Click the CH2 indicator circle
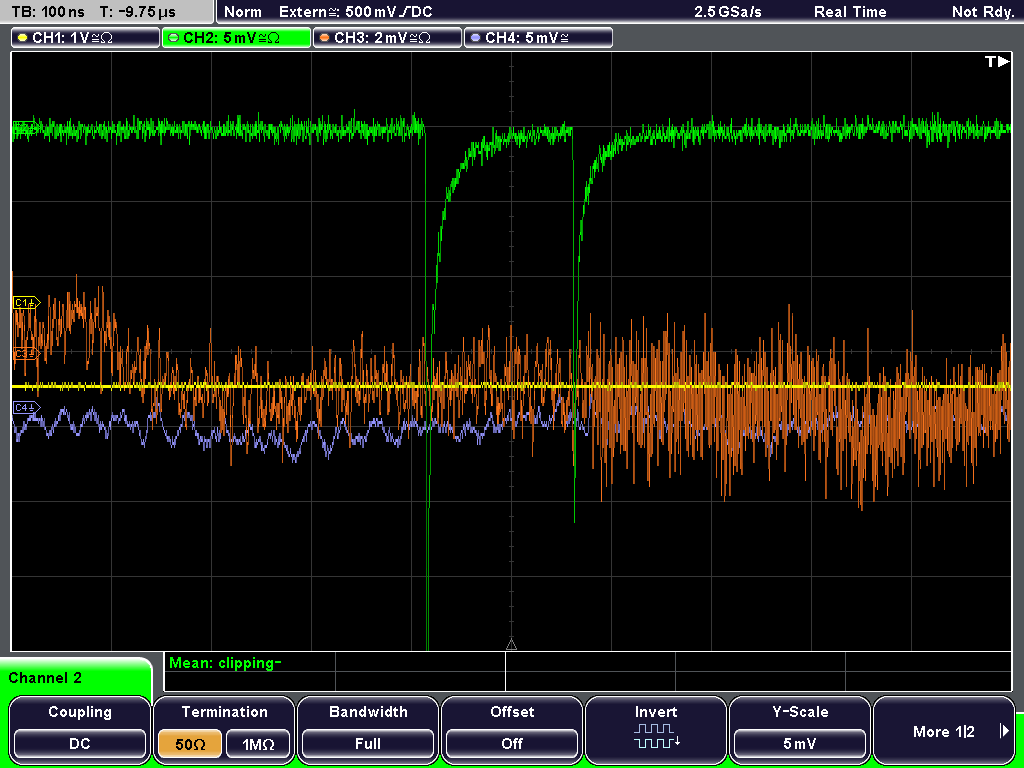The width and height of the screenshot is (1024, 768). pos(174,38)
